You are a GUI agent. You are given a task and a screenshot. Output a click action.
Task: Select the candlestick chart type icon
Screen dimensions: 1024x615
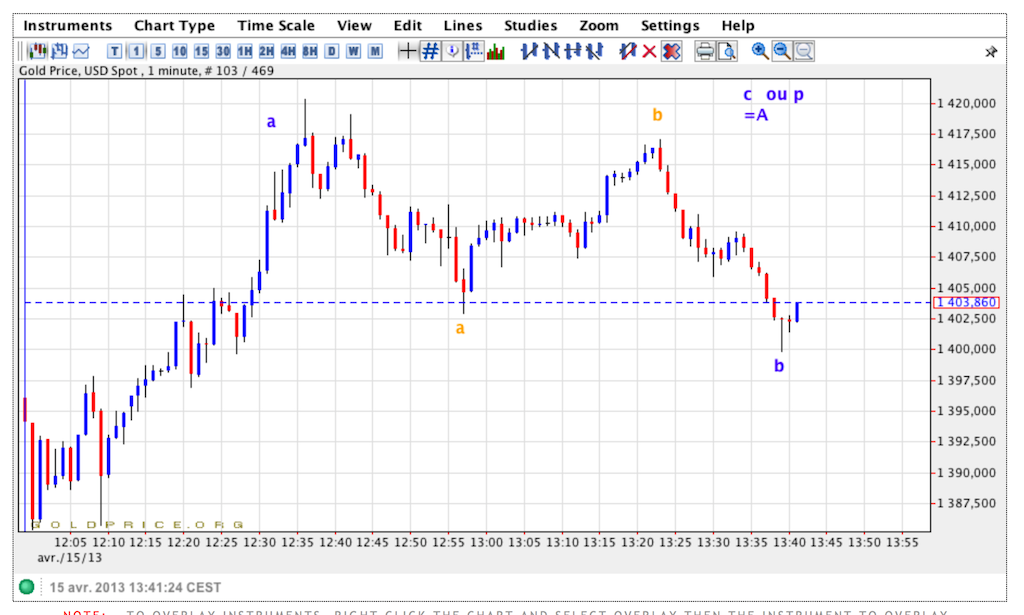(37, 51)
